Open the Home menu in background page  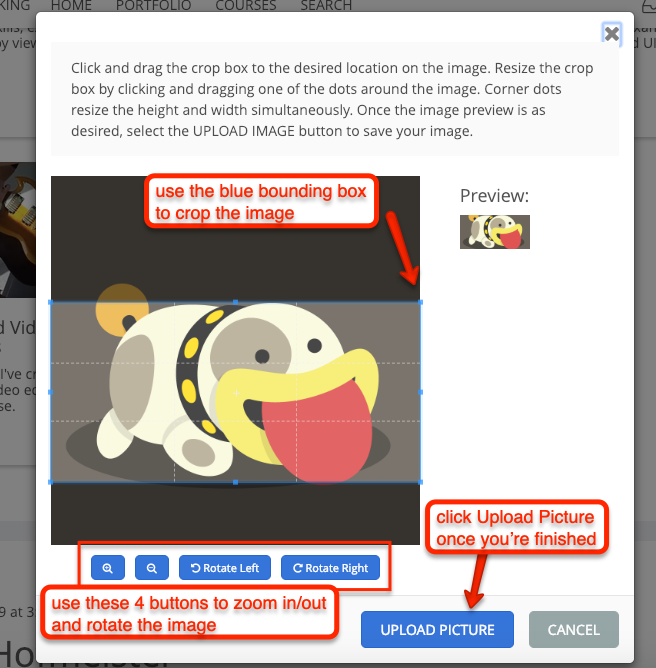coord(71,6)
